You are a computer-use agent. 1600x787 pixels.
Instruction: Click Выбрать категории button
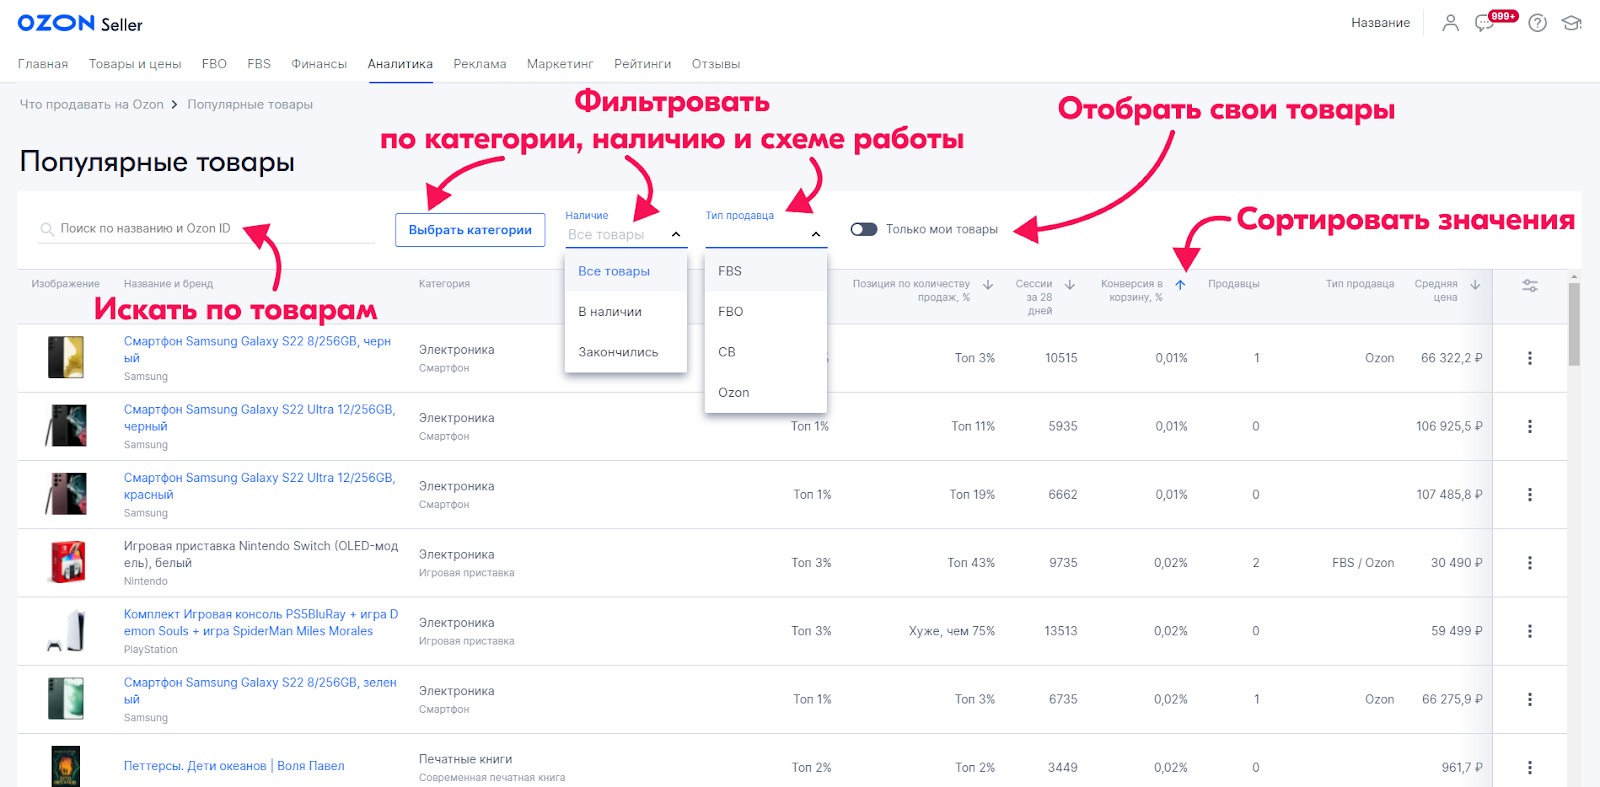coord(470,230)
